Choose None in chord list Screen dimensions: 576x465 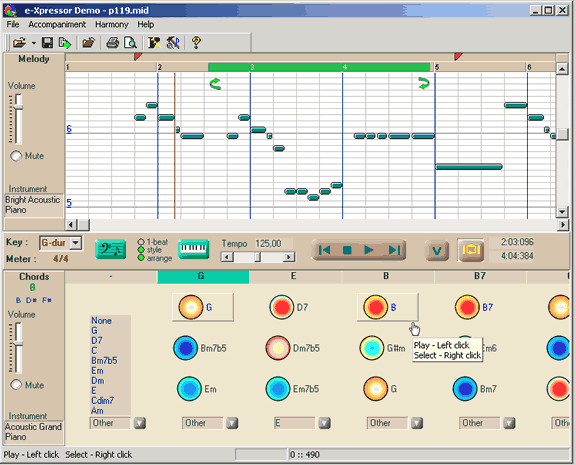tap(101, 321)
